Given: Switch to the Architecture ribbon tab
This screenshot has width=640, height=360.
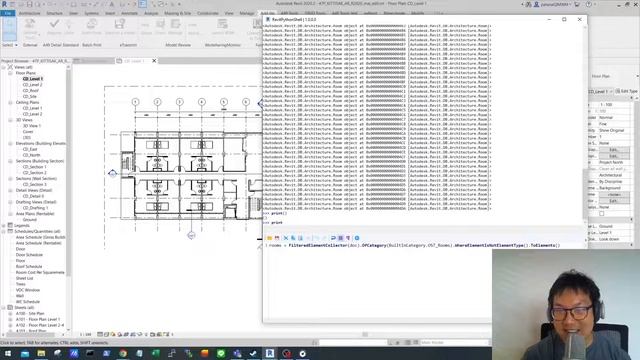Looking at the screenshot, I should tap(29, 13).
